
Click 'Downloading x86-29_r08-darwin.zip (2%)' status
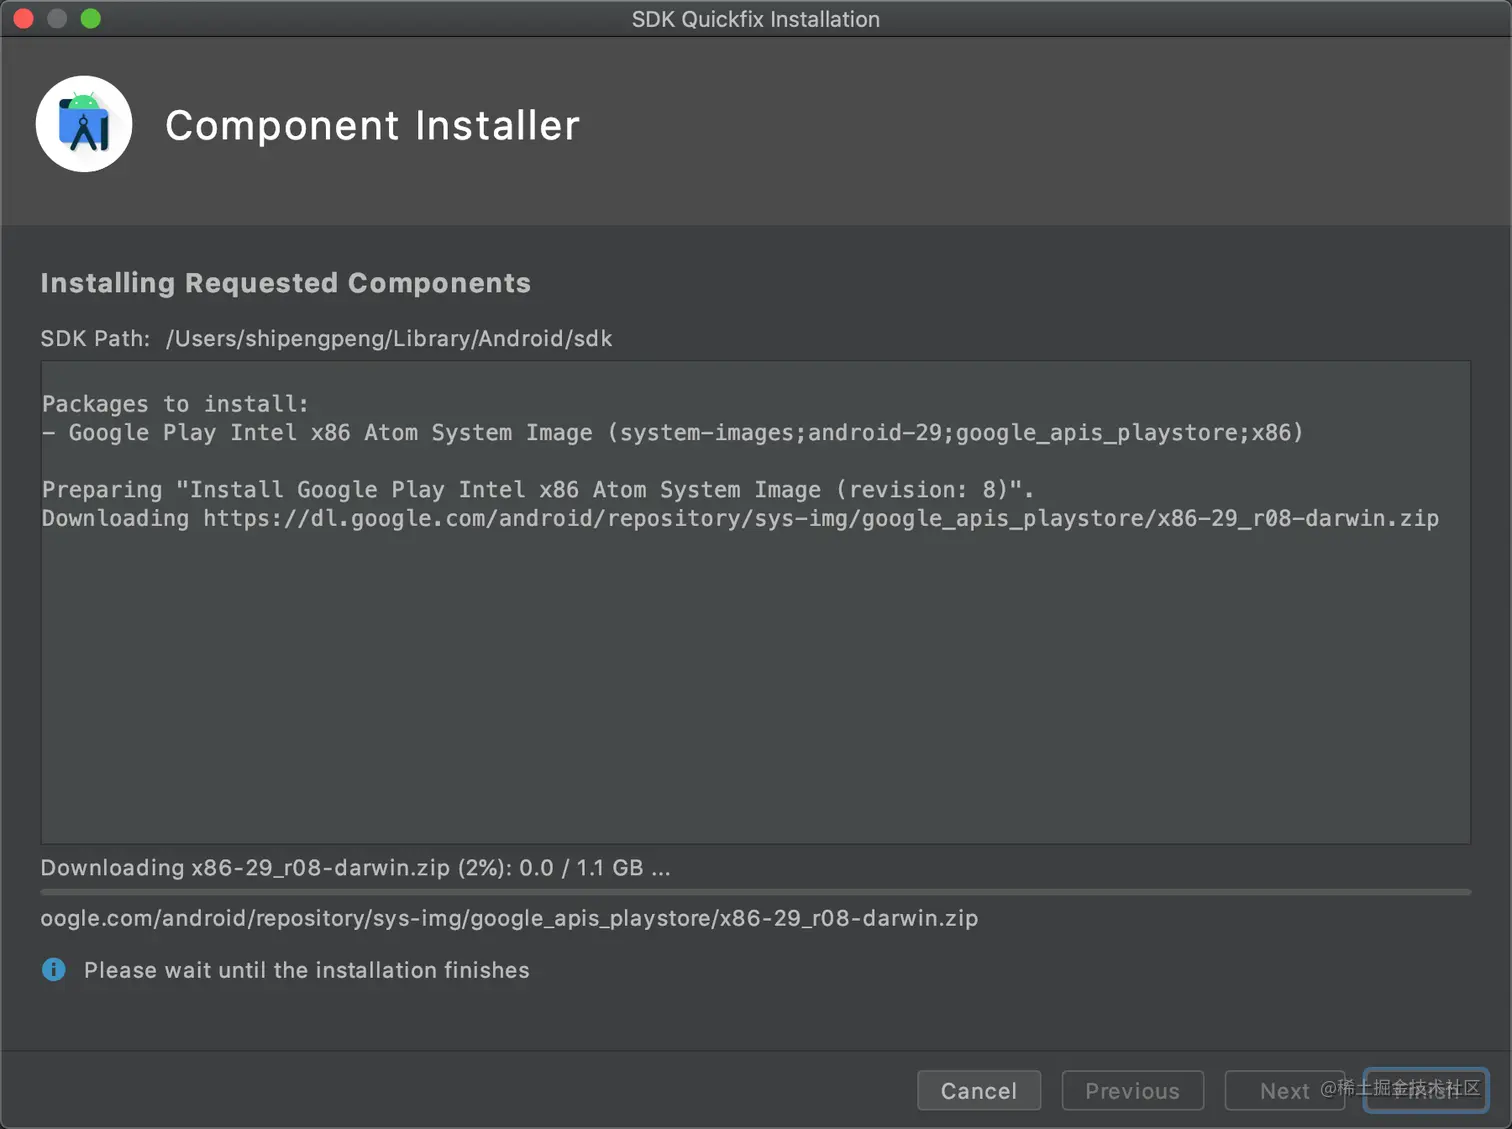pyautogui.click(x=356, y=867)
